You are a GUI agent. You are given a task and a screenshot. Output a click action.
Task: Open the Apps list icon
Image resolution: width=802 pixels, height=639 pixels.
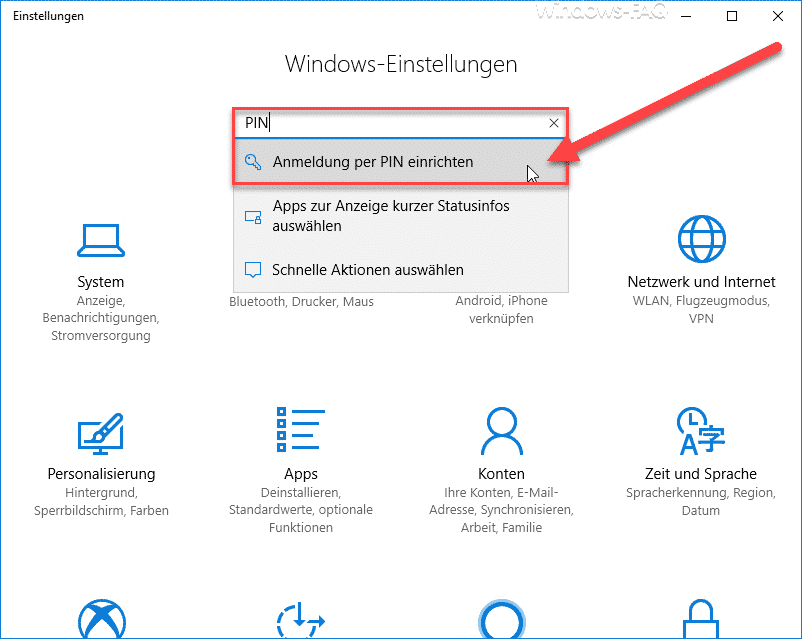[301, 430]
